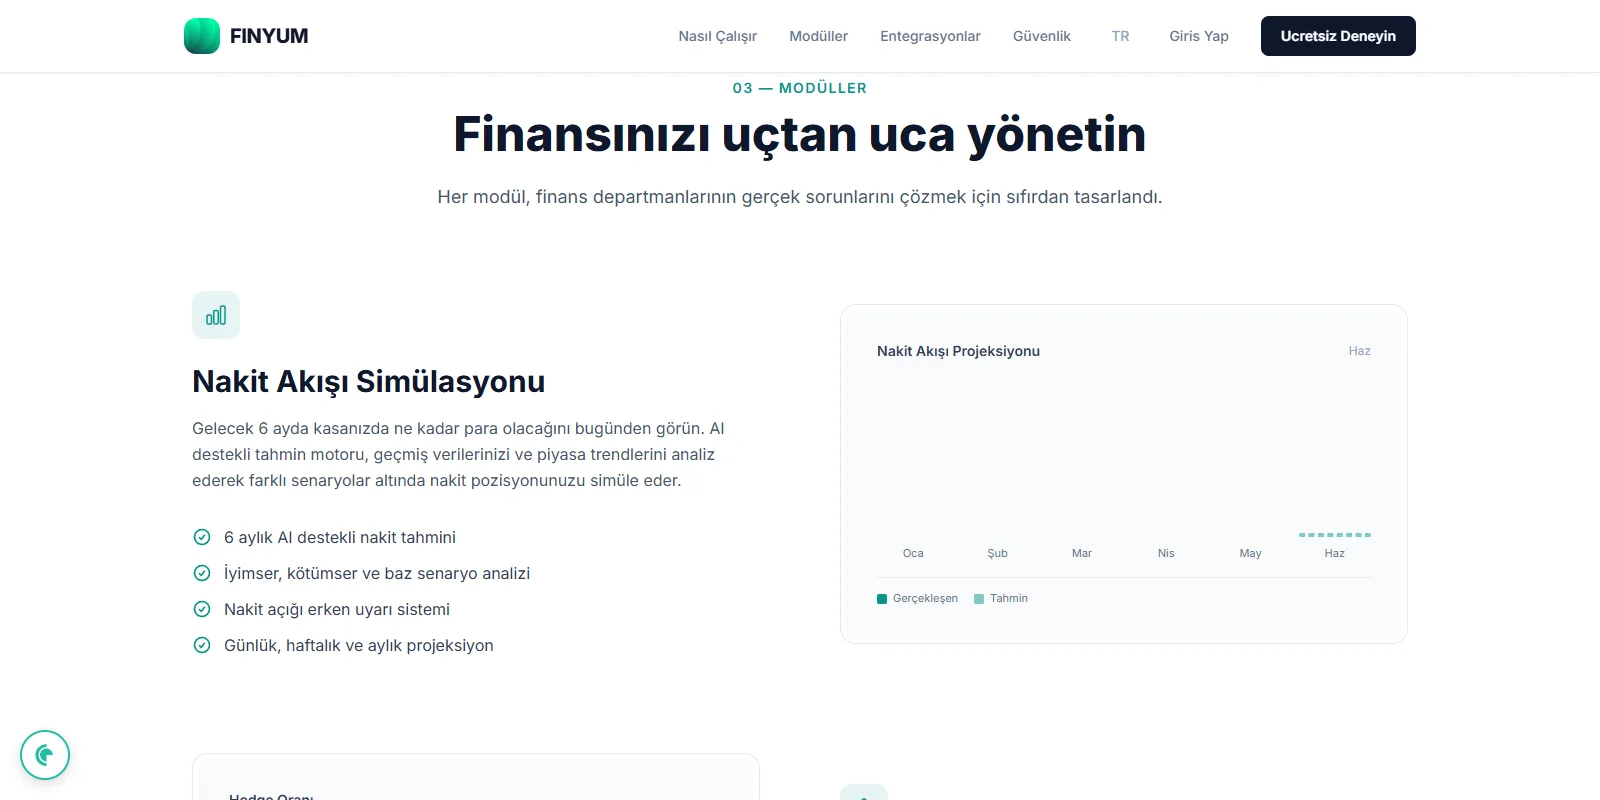Viewport: 1600px width, 800px height.
Task: Click the dashed forecast line above Haz
Action: (1335, 535)
